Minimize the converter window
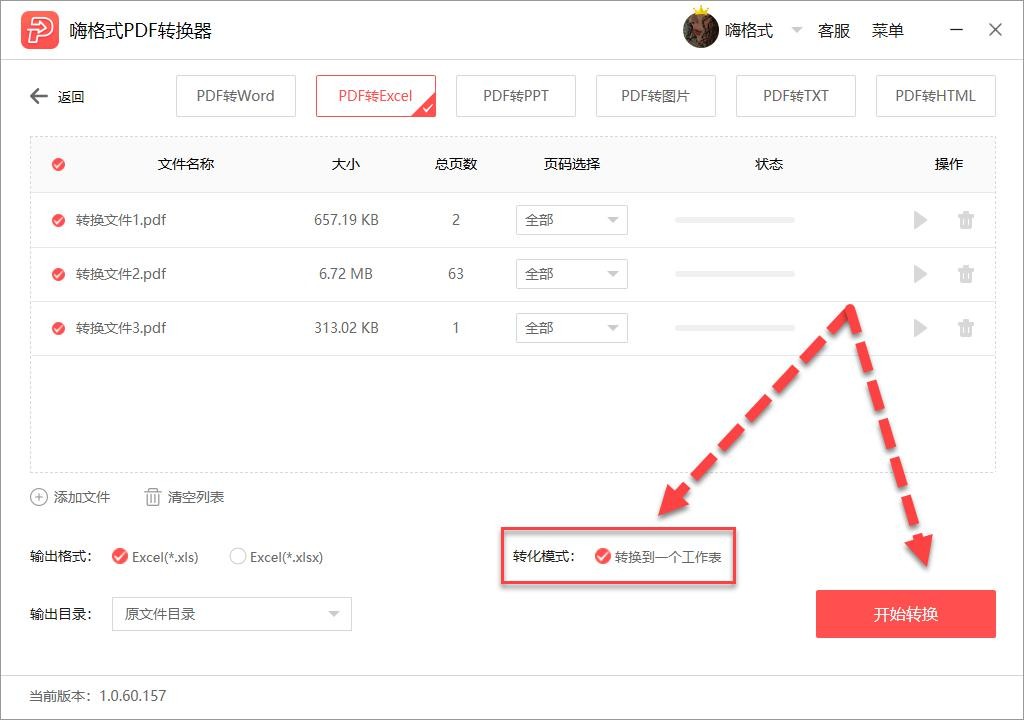 click(956, 30)
